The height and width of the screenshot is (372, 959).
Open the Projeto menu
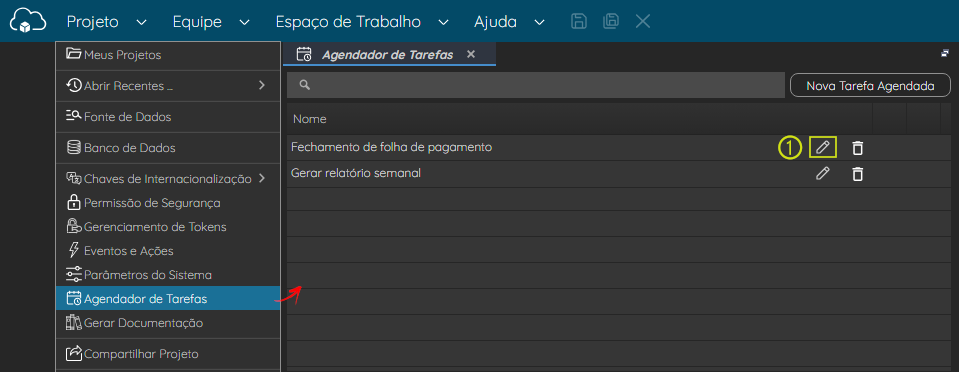[x=92, y=22]
